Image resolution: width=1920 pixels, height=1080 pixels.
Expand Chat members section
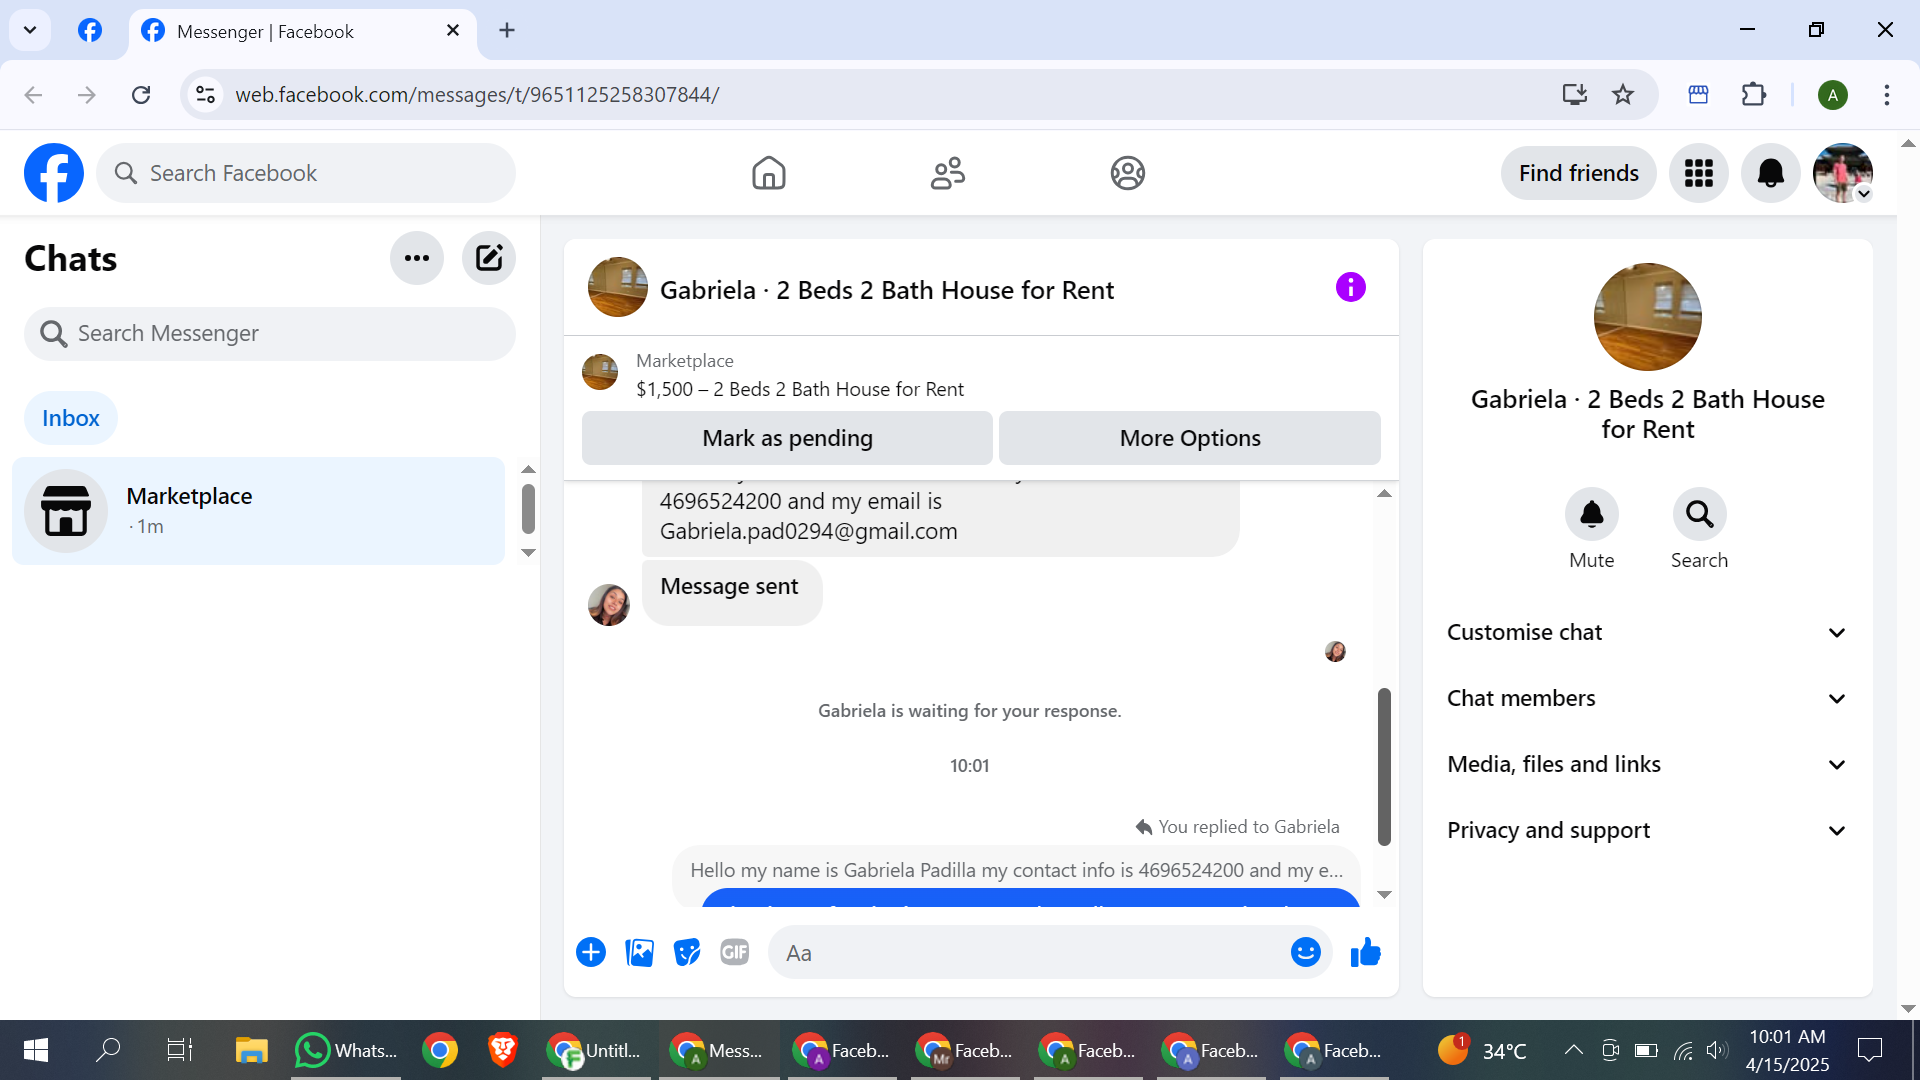click(1647, 698)
